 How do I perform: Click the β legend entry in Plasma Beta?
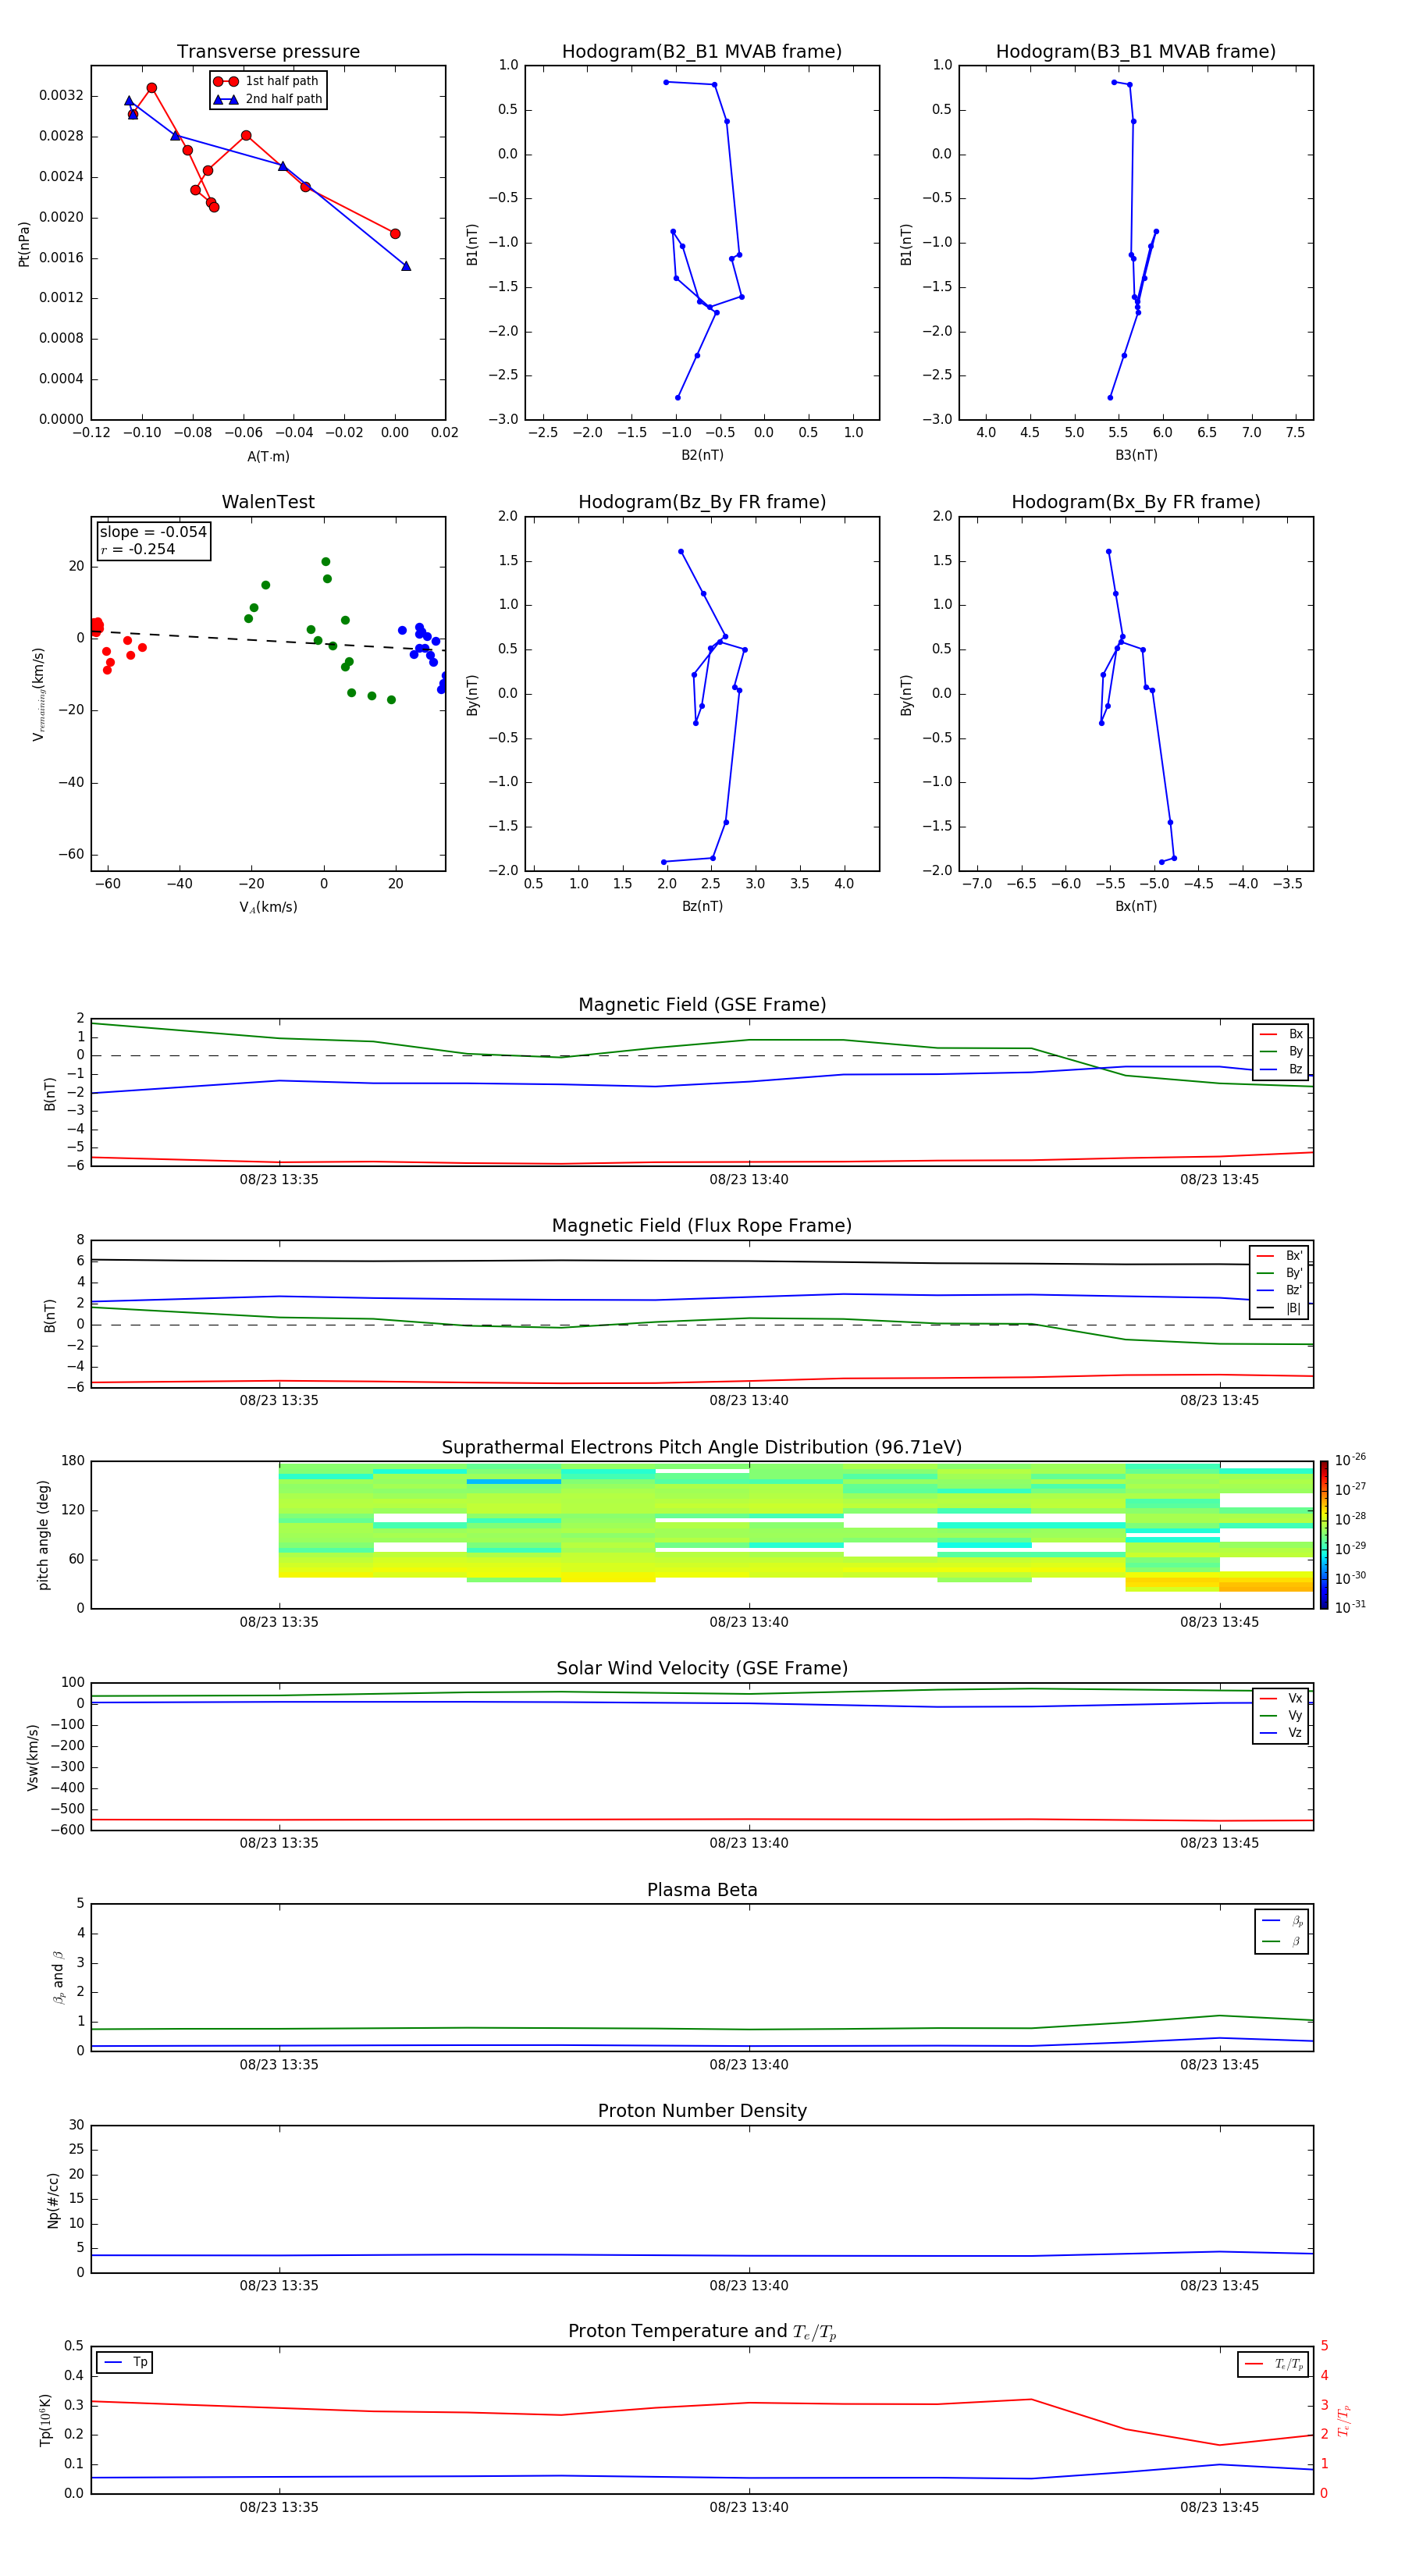tap(1282, 1942)
